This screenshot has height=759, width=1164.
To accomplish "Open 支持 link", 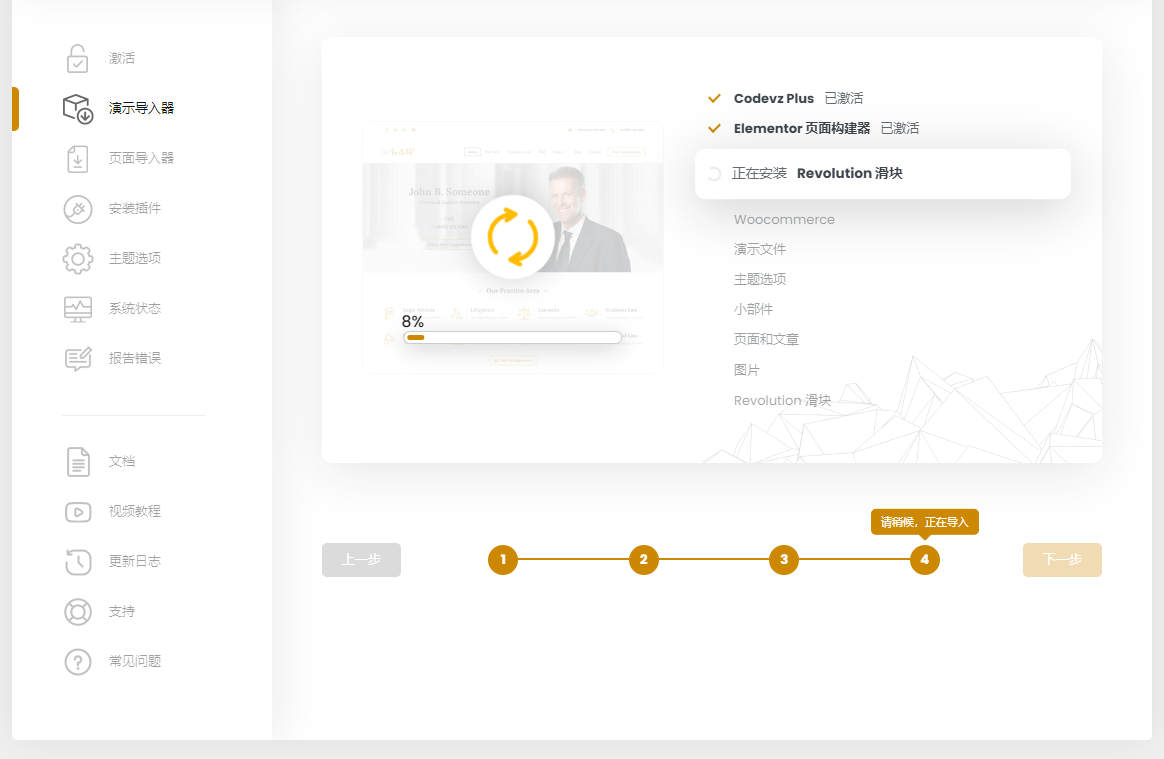I will [x=122, y=612].
